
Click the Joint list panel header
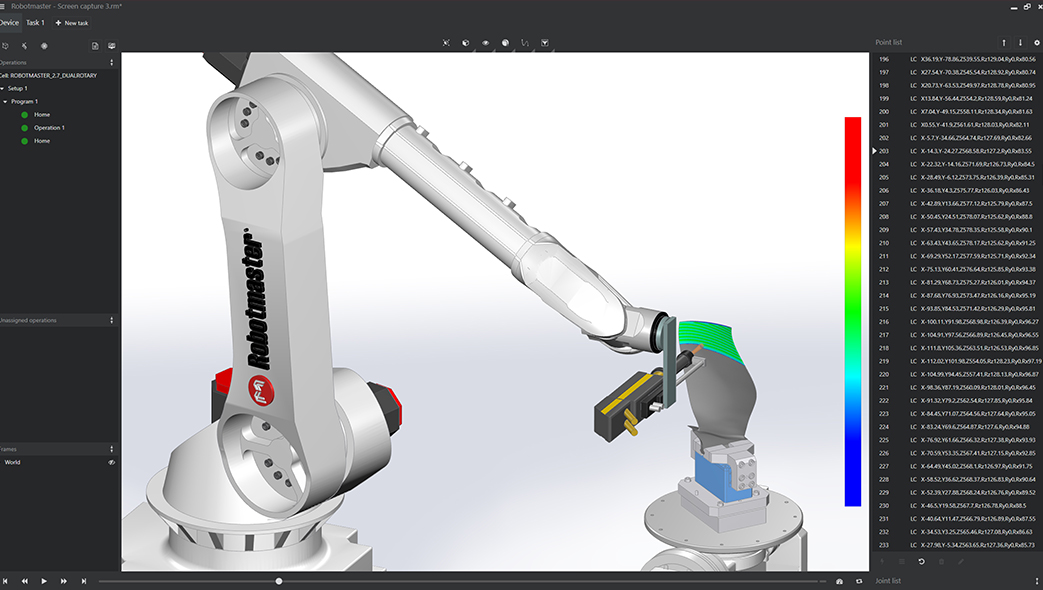(888, 581)
